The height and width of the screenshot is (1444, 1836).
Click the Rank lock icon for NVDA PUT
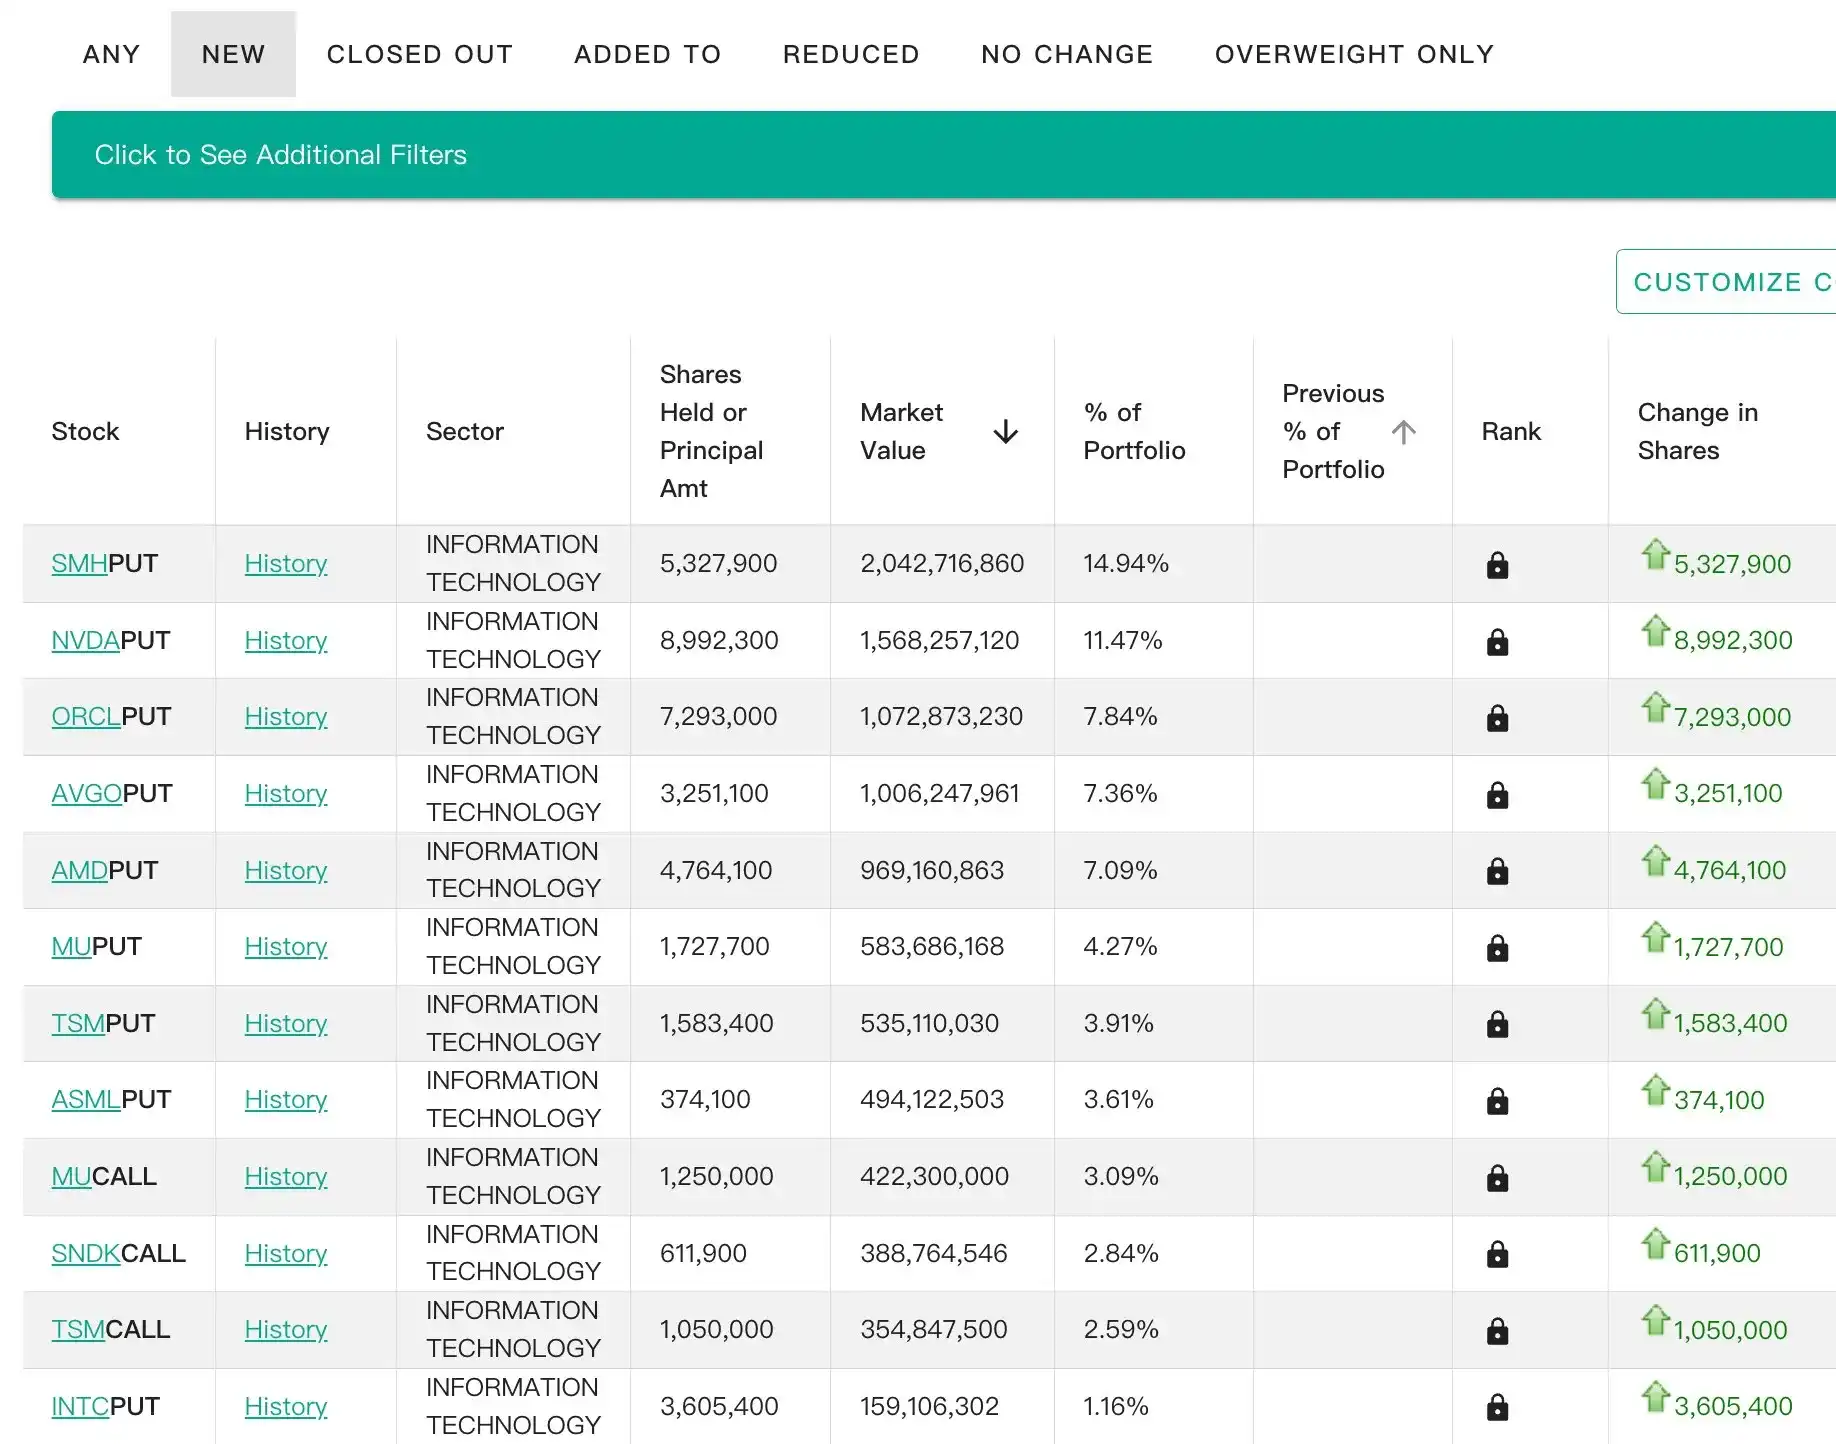click(1497, 642)
